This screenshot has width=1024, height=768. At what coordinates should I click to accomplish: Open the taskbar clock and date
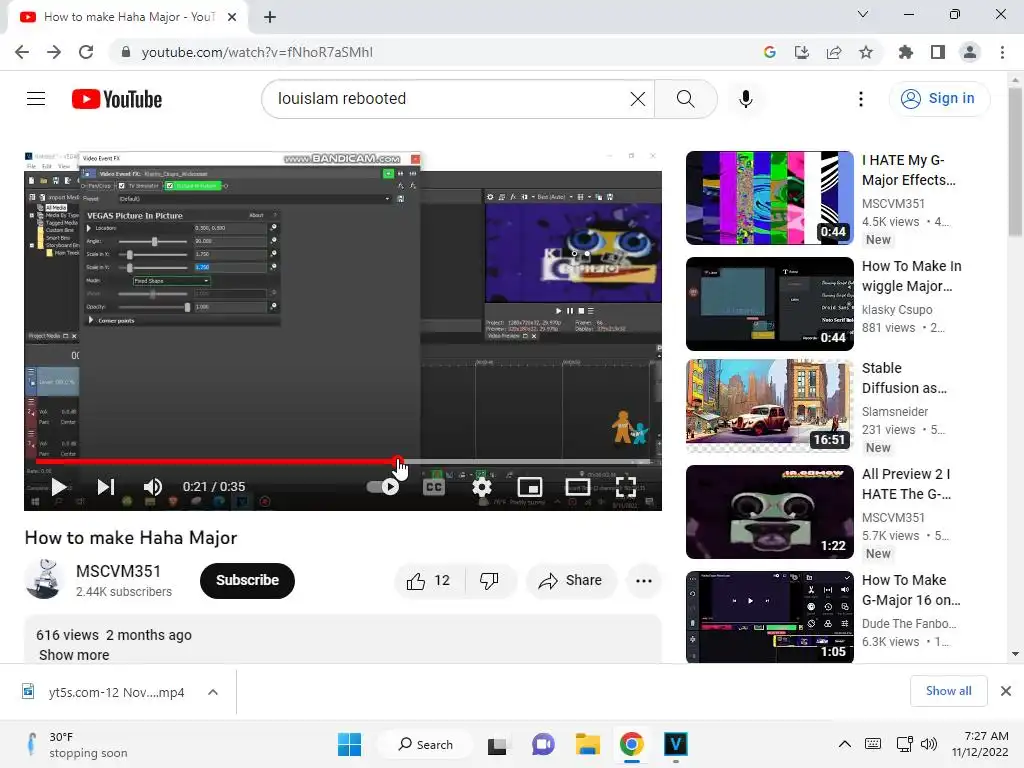(980, 744)
